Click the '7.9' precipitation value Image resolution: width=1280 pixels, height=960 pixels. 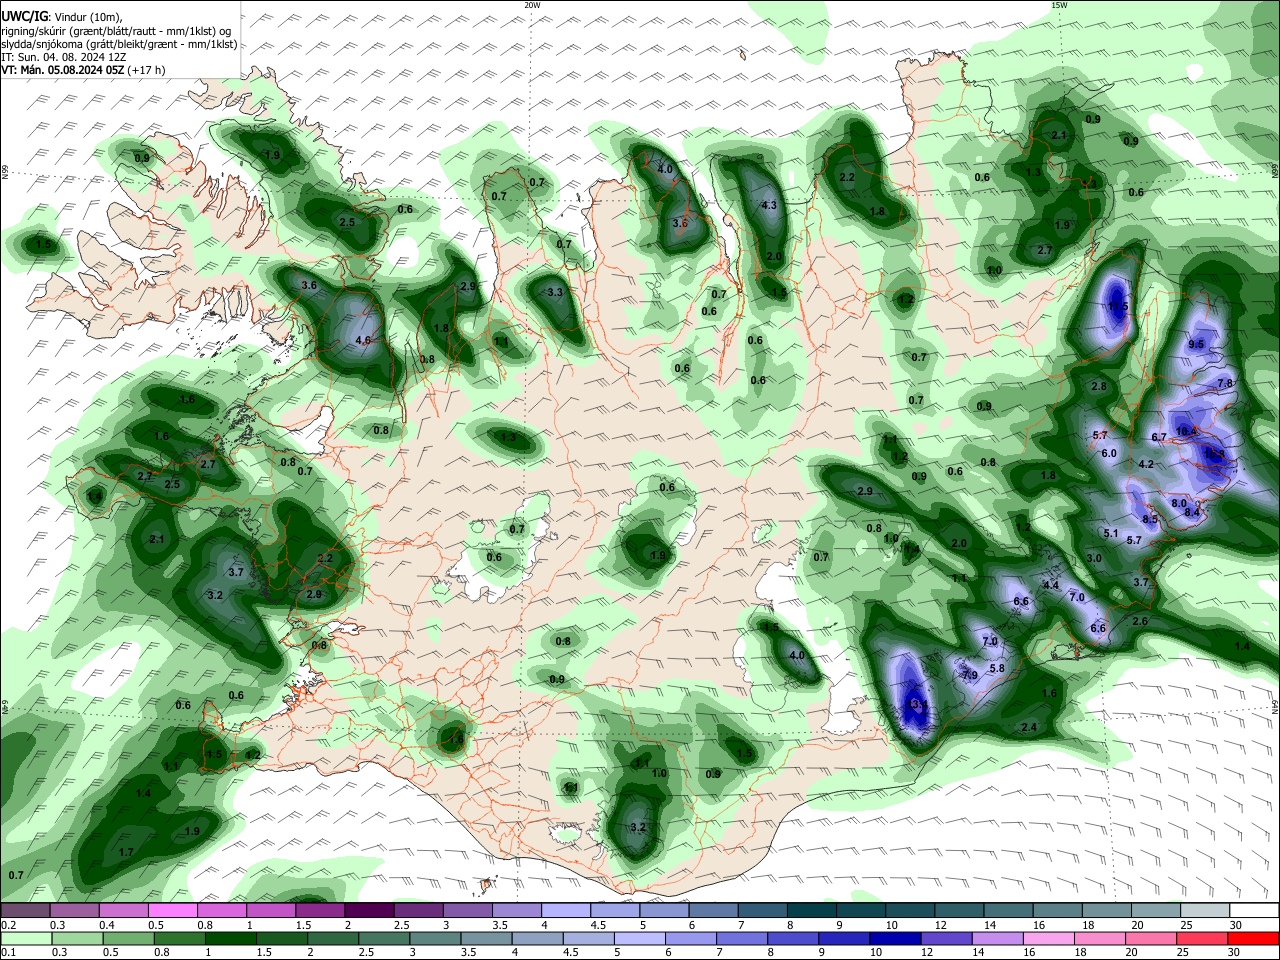coord(969,675)
